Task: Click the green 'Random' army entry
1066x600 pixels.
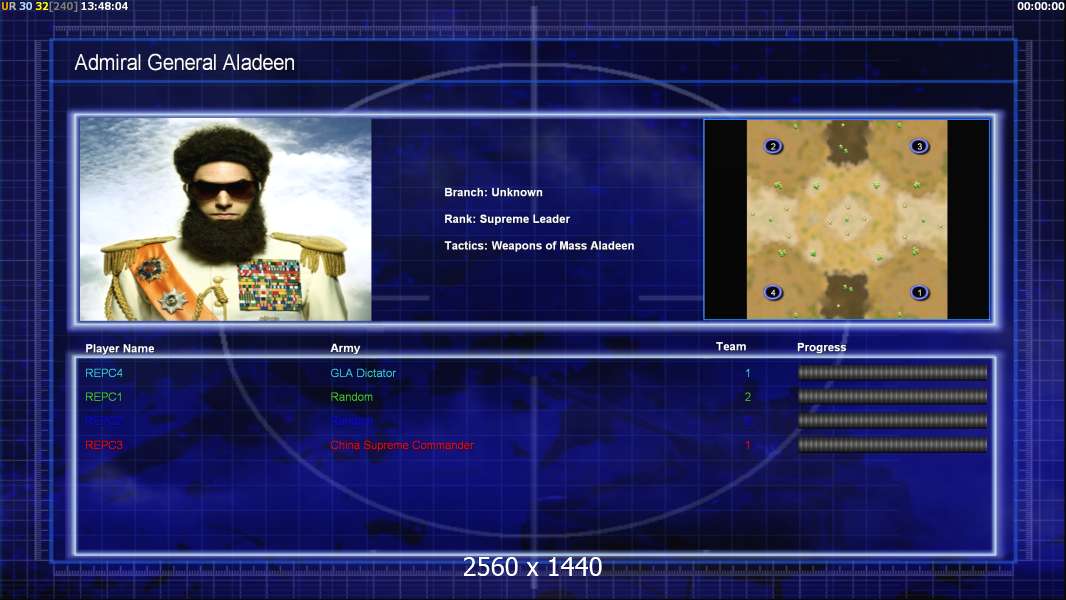Action: (x=351, y=397)
